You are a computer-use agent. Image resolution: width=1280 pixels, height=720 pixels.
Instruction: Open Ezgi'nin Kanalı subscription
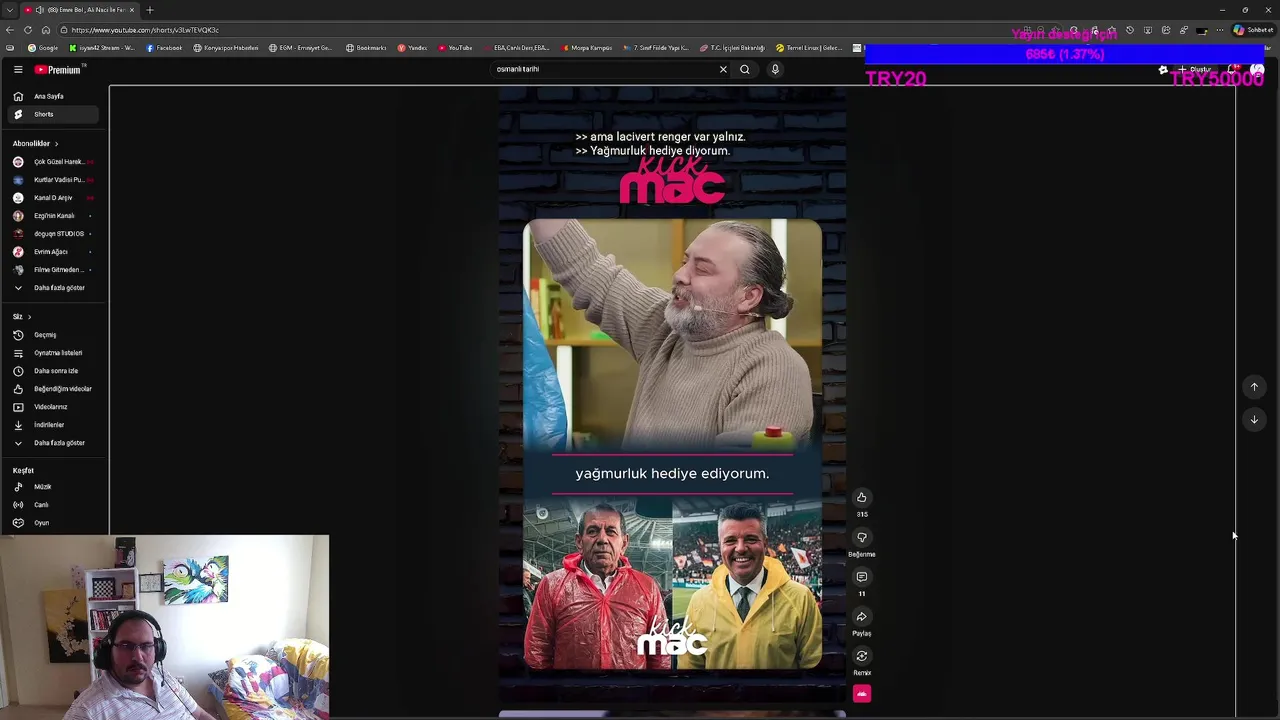(x=54, y=216)
